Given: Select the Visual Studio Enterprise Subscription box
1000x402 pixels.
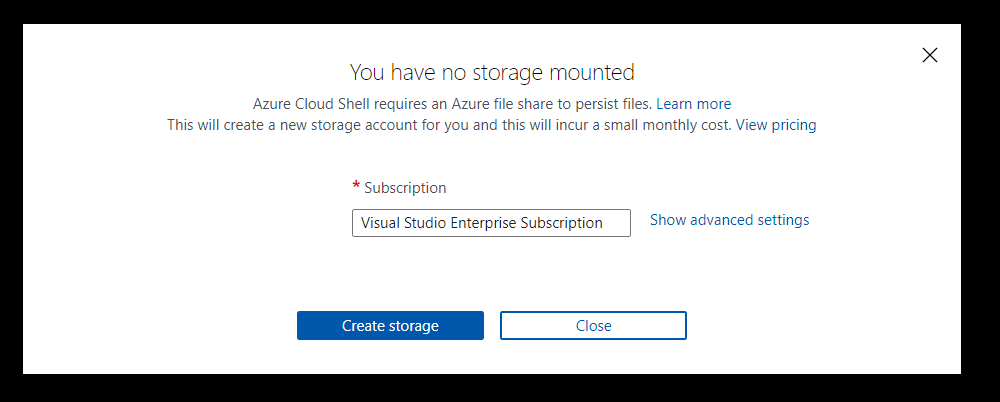Looking at the screenshot, I should click(x=491, y=223).
